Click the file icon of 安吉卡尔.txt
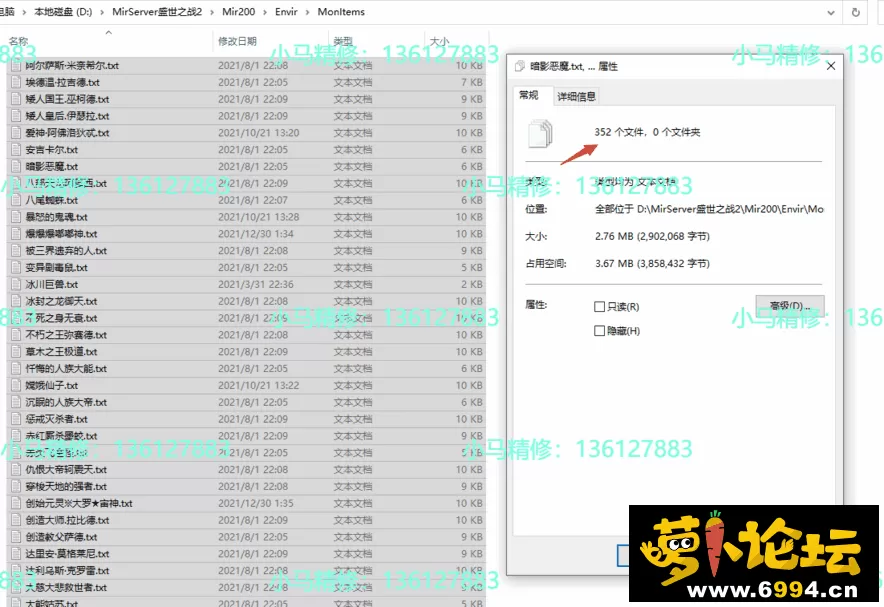Screen dimensions: 884x607 pos(16,150)
